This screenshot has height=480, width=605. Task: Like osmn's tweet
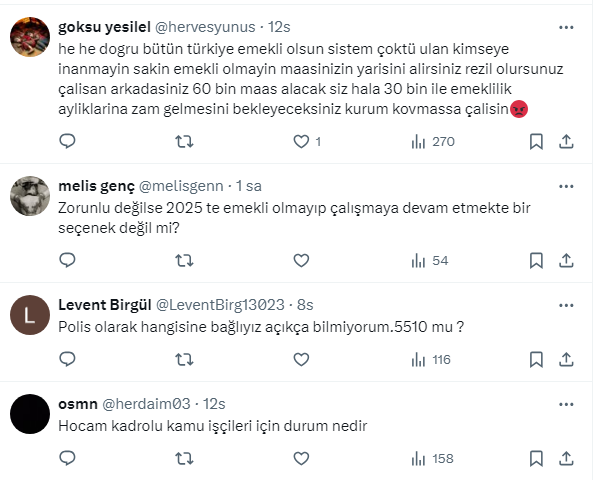click(300, 459)
